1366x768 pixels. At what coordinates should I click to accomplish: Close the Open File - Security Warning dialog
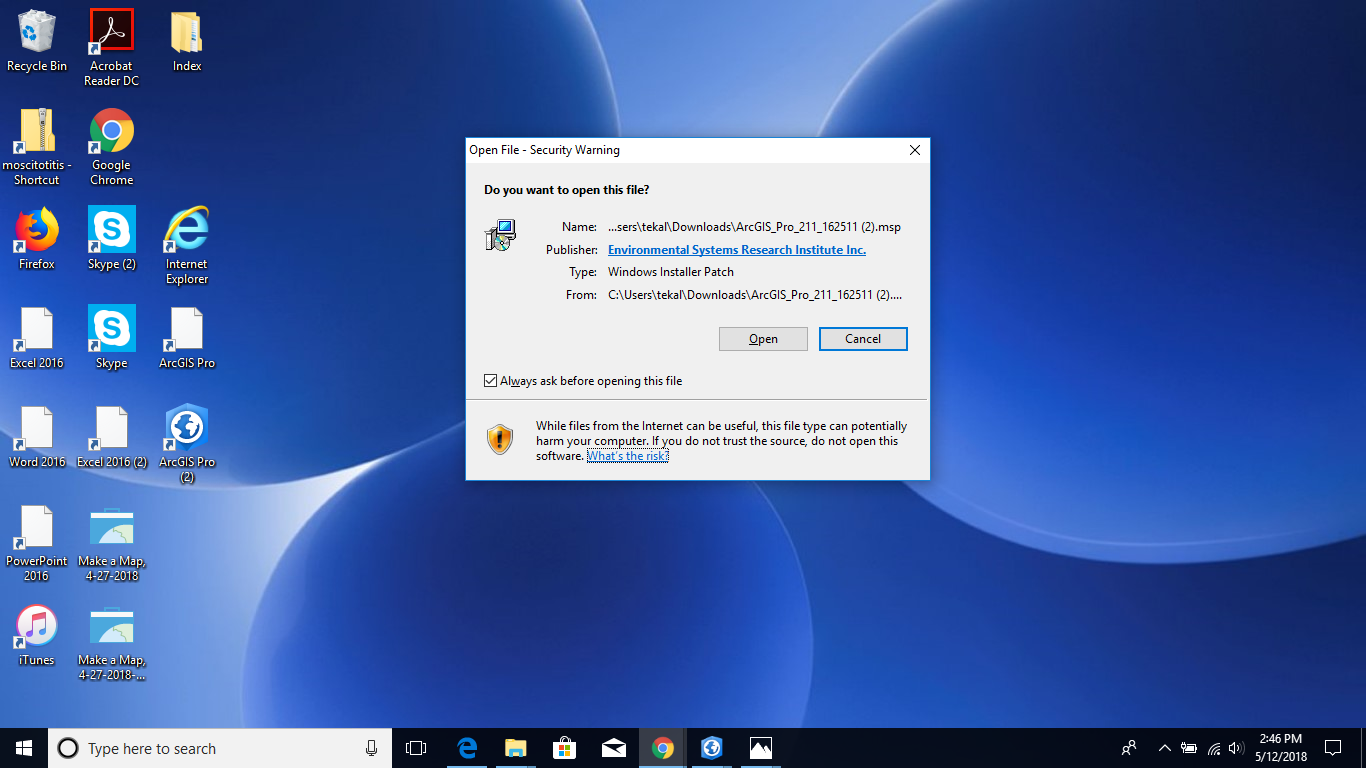pos(914,150)
